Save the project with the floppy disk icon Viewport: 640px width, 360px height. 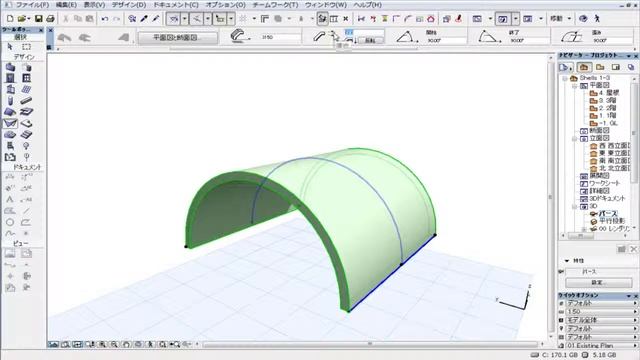tap(38, 19)
